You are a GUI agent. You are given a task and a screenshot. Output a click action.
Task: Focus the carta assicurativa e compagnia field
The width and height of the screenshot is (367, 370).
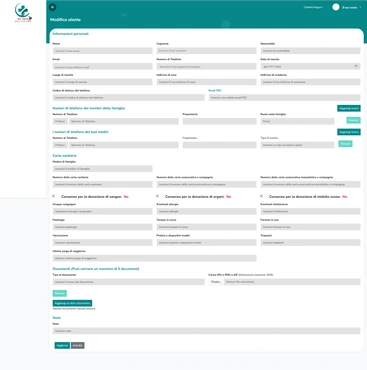point(206,184)
